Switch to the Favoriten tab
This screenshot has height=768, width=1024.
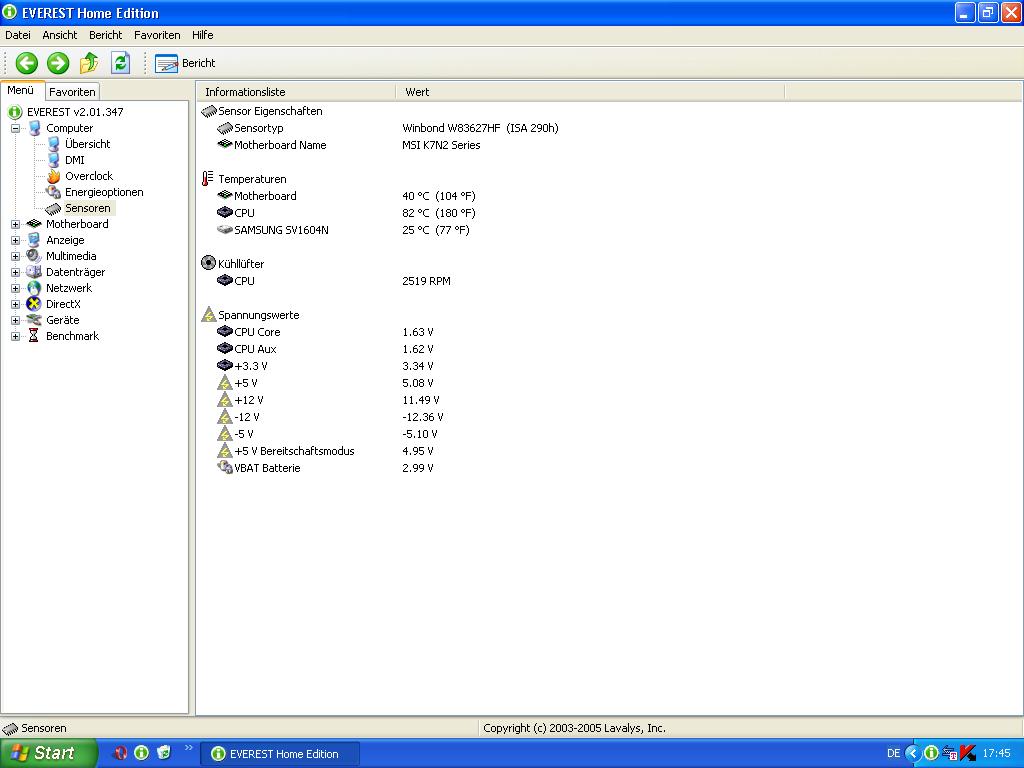click(72, 92)
